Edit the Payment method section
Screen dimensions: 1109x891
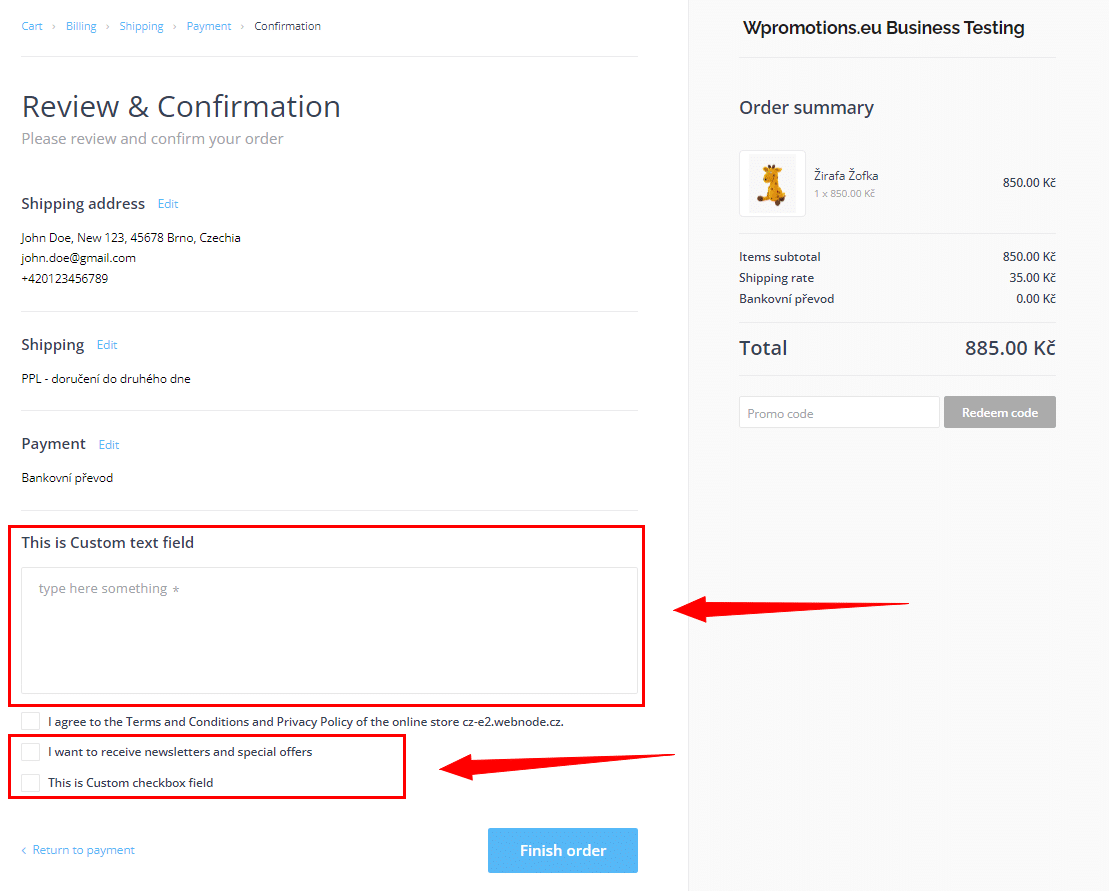point(109,445)
